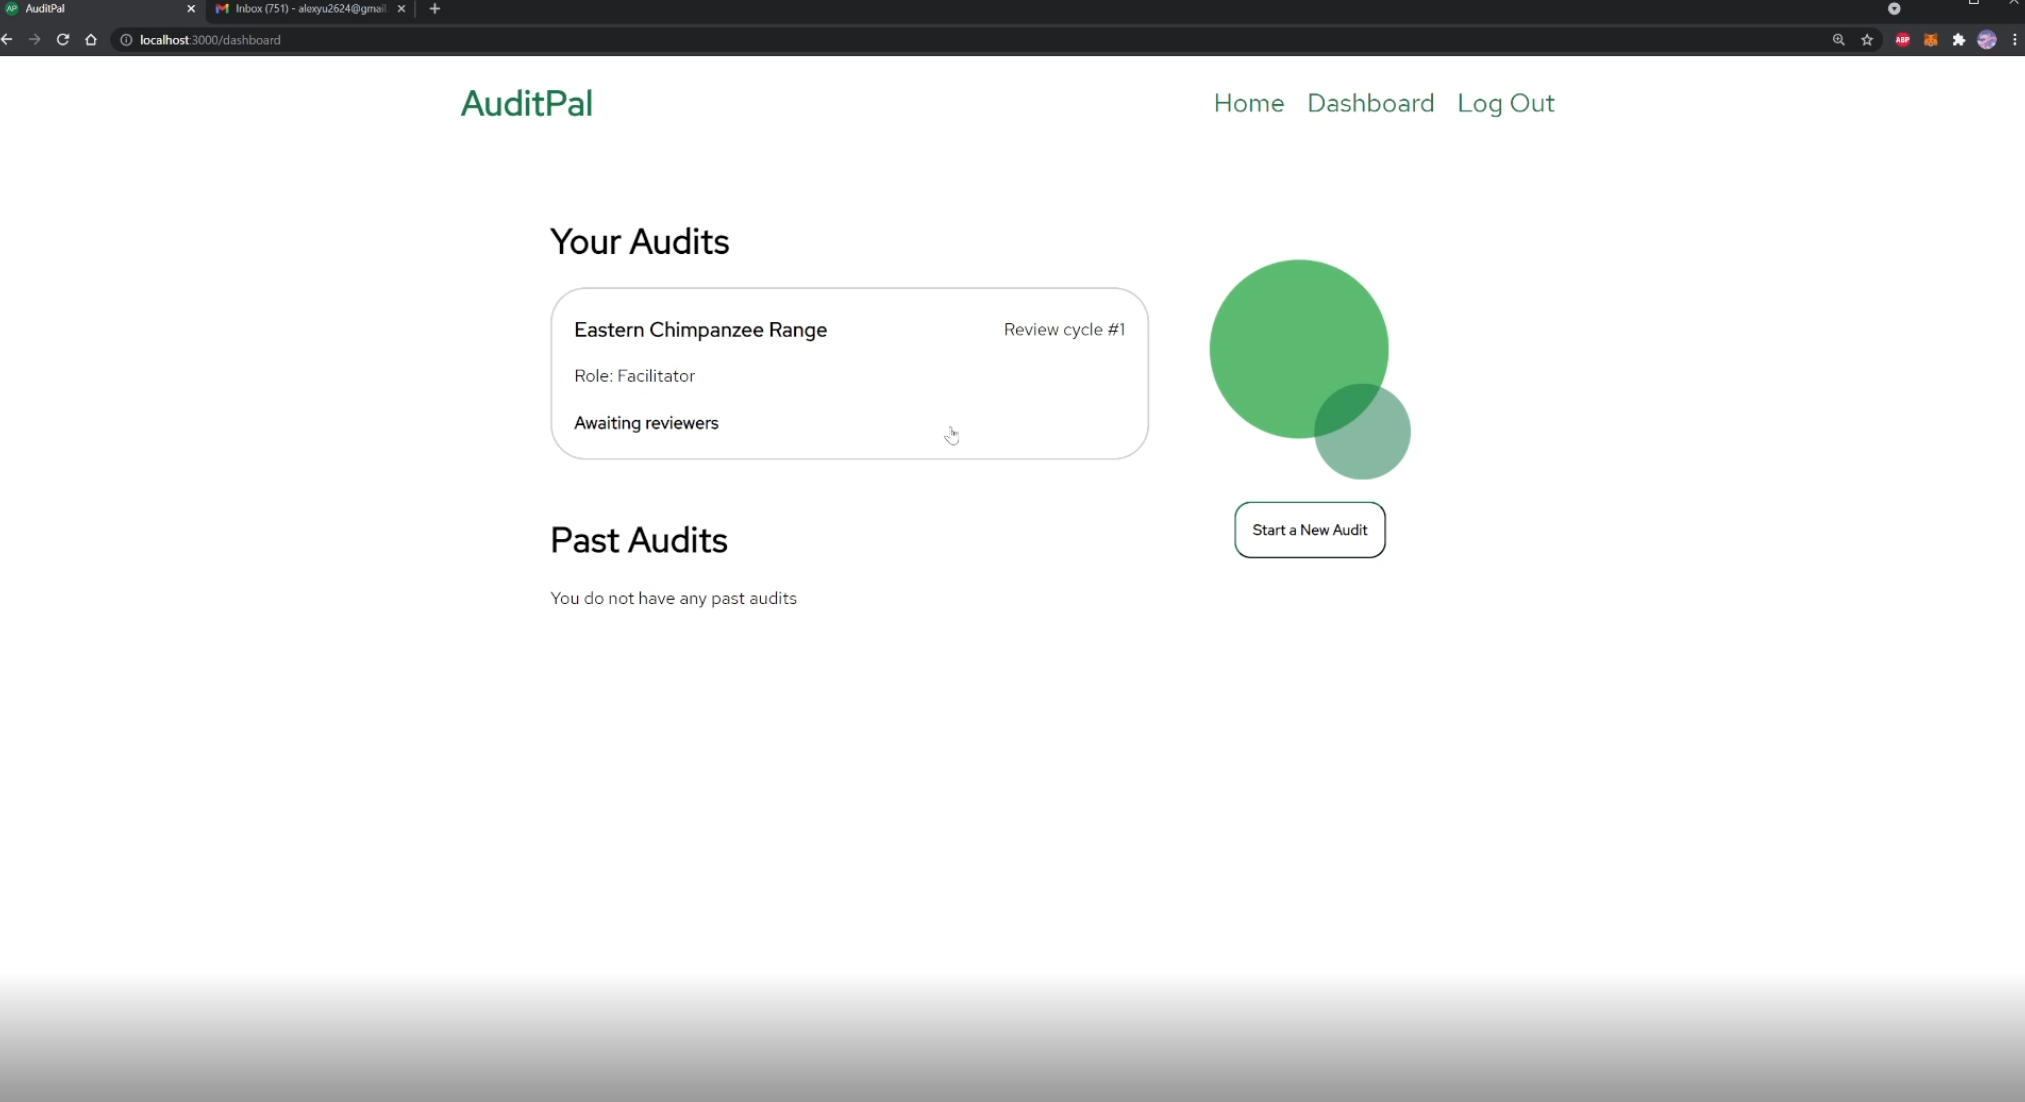
Task: Close the AuditPal browser tab
Action: tap(191, 9)
